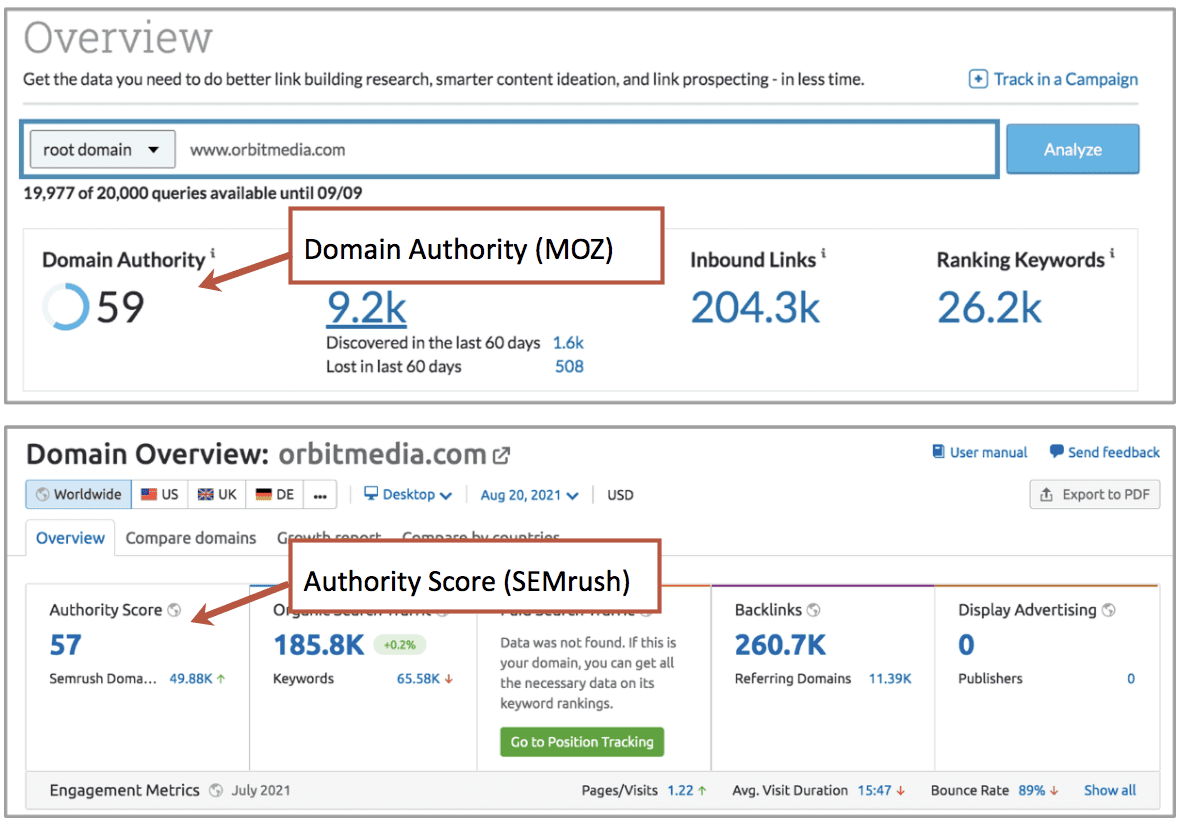The image size is (1179, 821).
Task: Click the 204.3k Inbound Links value
Action: pos(755,307)
